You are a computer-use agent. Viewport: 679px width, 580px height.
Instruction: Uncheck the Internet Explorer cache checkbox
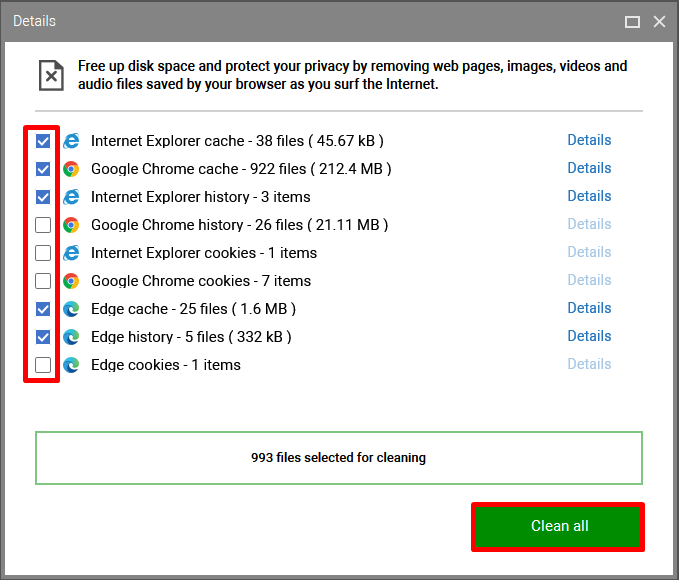[43, 141]
